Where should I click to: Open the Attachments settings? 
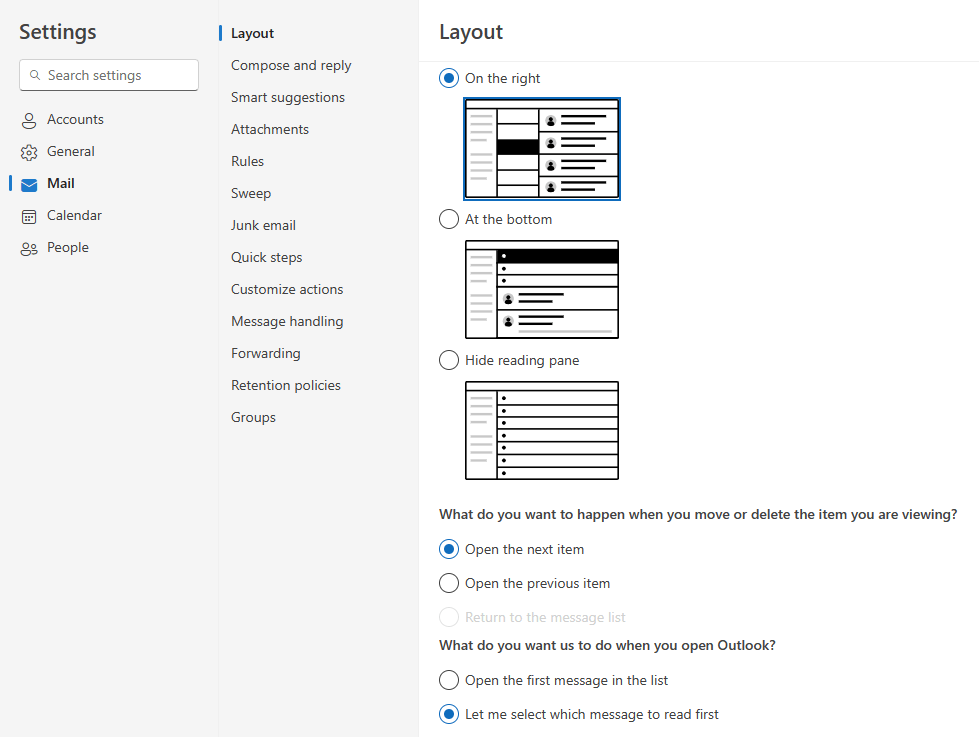(x=270, y=129)
